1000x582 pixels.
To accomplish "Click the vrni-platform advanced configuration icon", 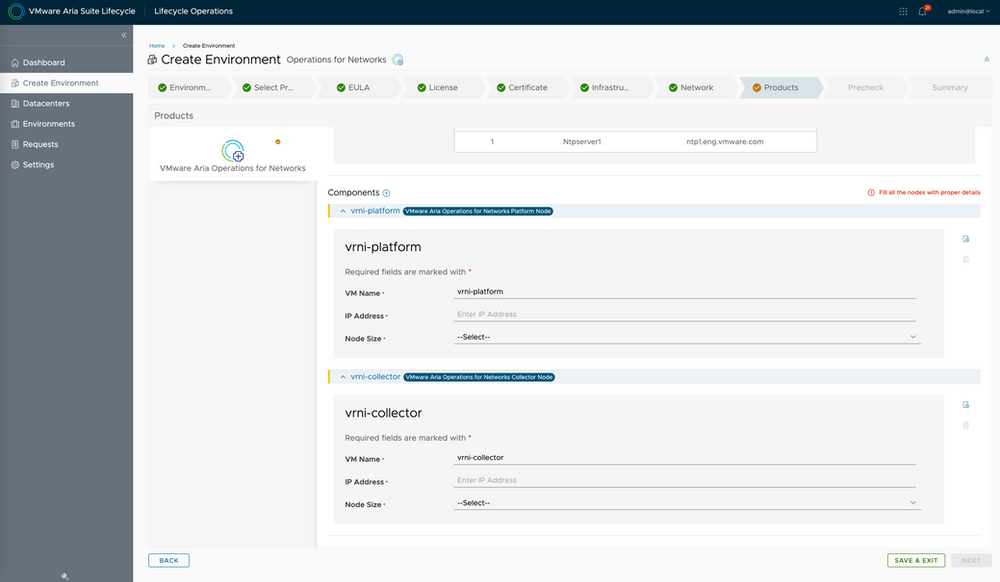I will (966, 239).
